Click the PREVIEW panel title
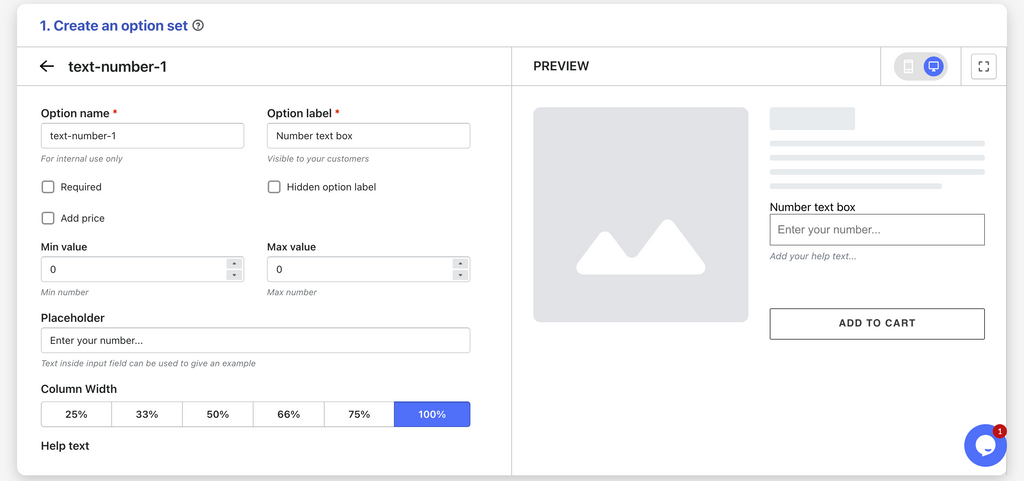Image resolution: width=1024 pixels, height=481 pixels. 561,67
